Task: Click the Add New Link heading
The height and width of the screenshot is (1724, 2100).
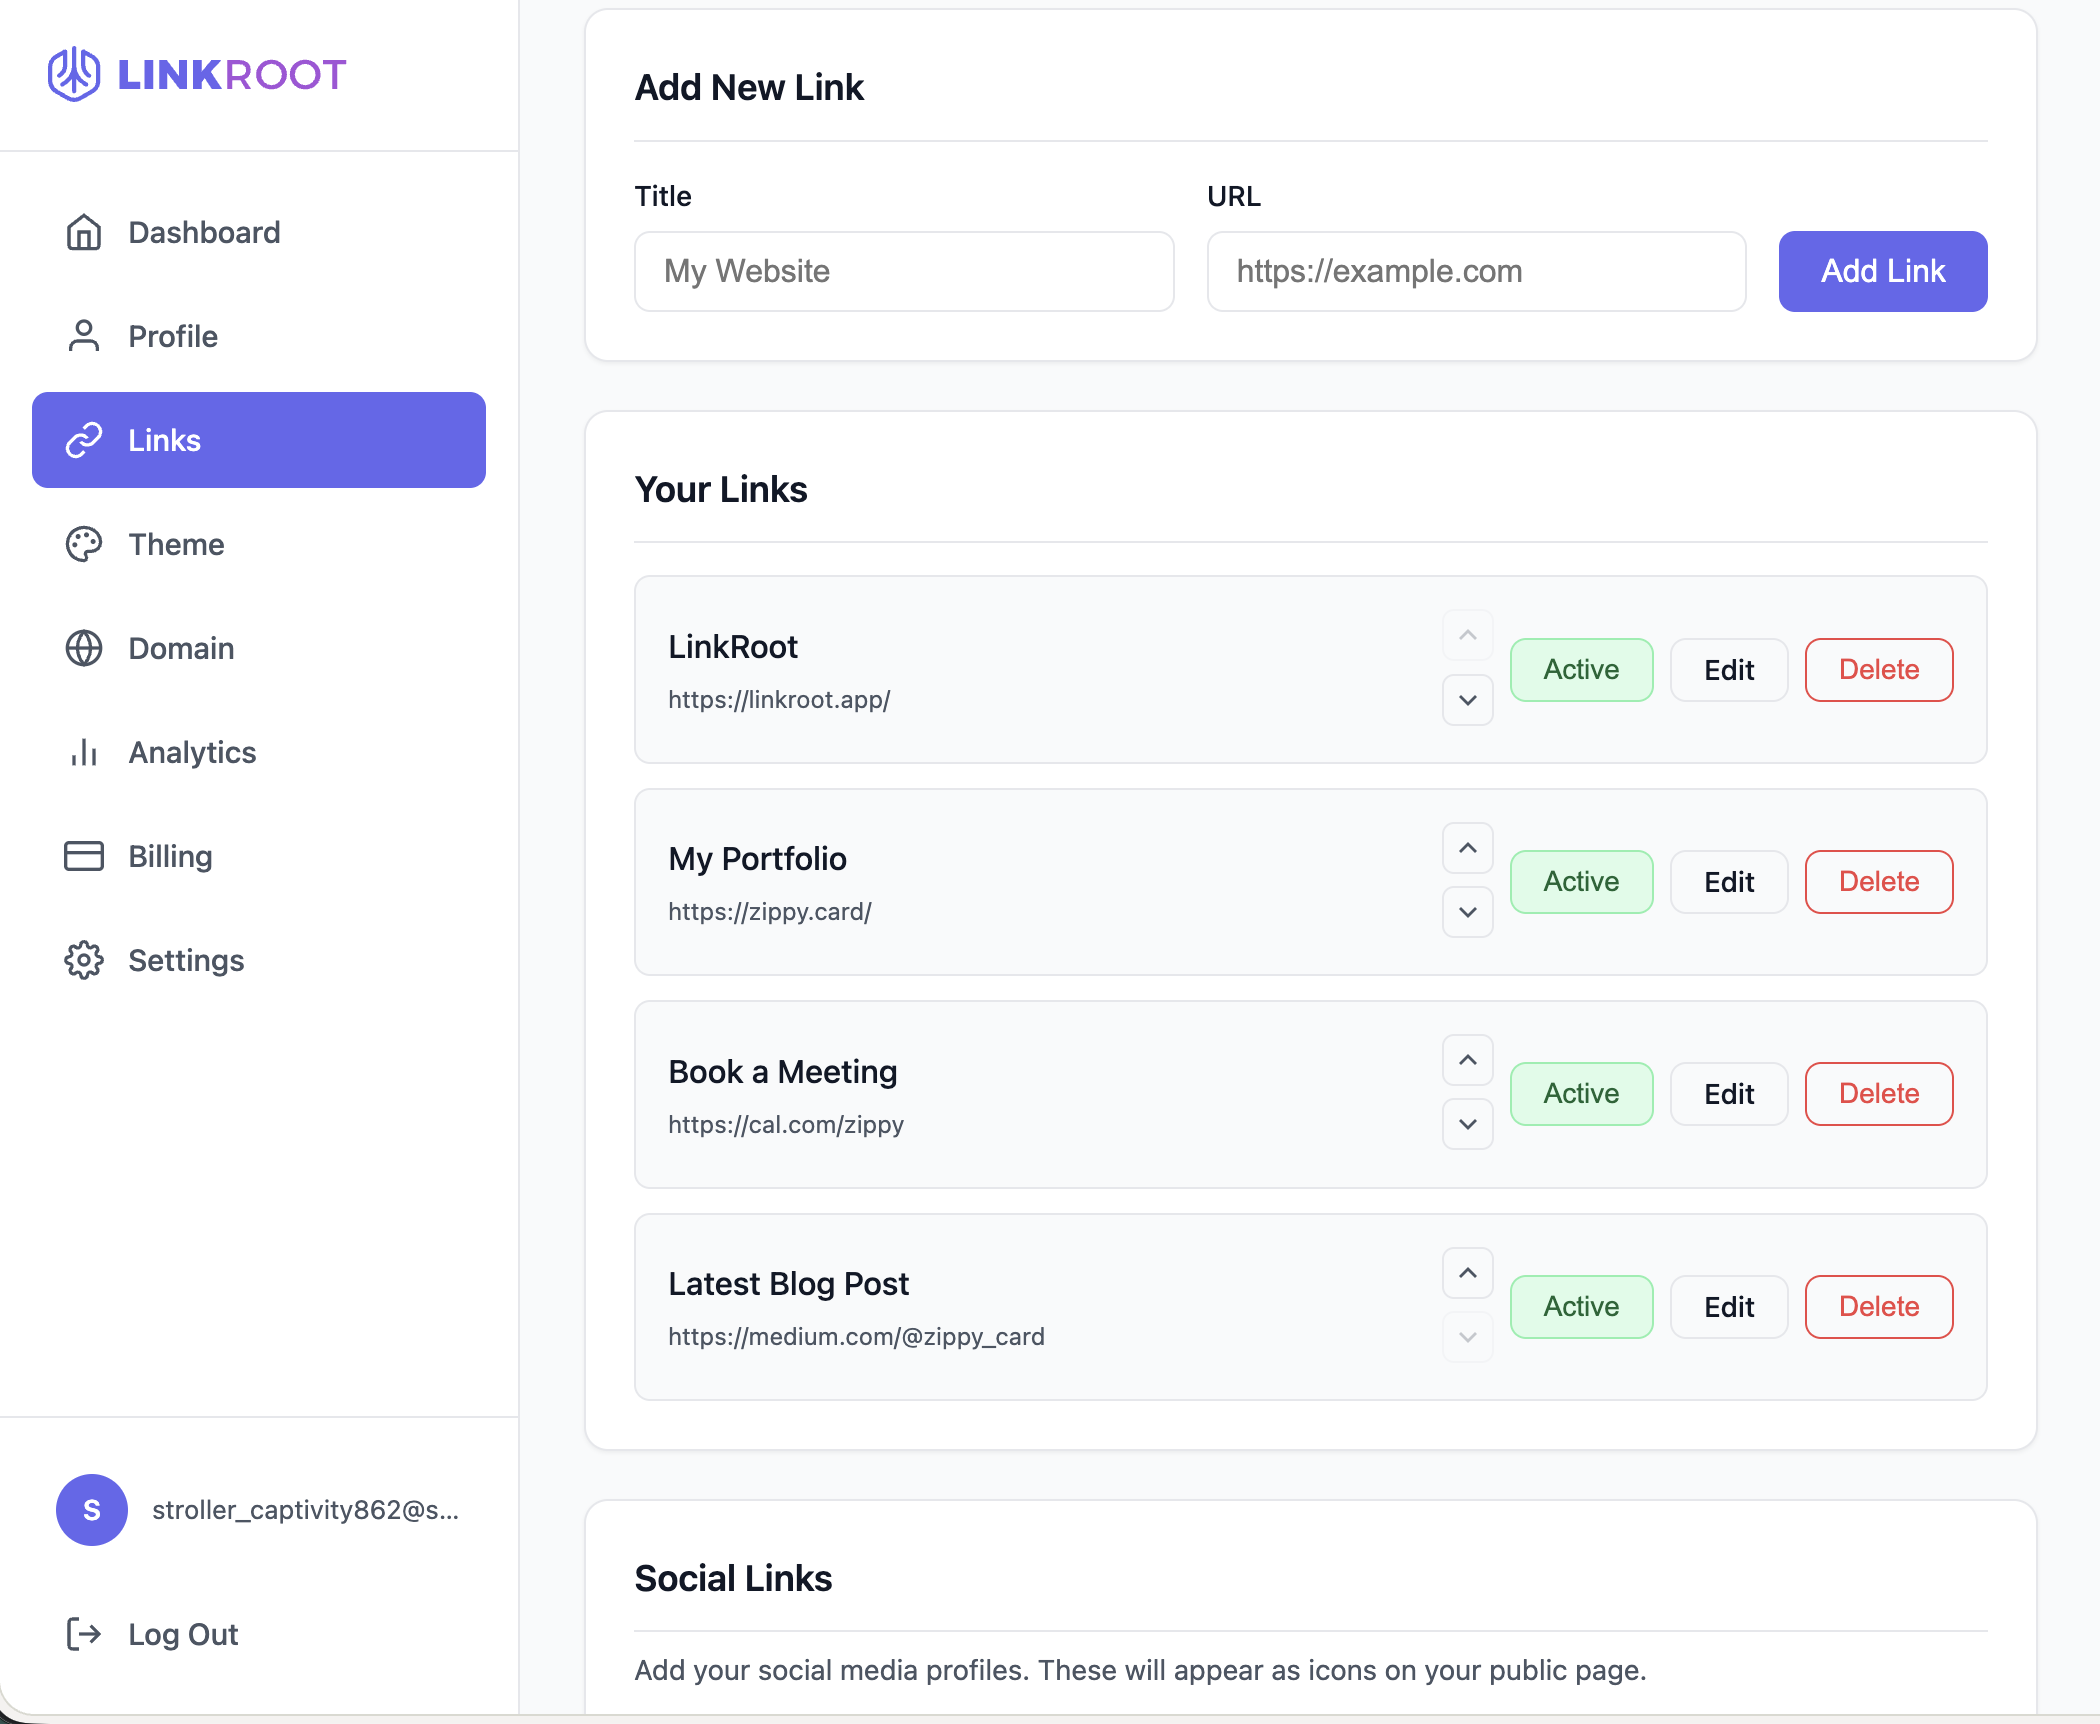Action: [749, 88]
